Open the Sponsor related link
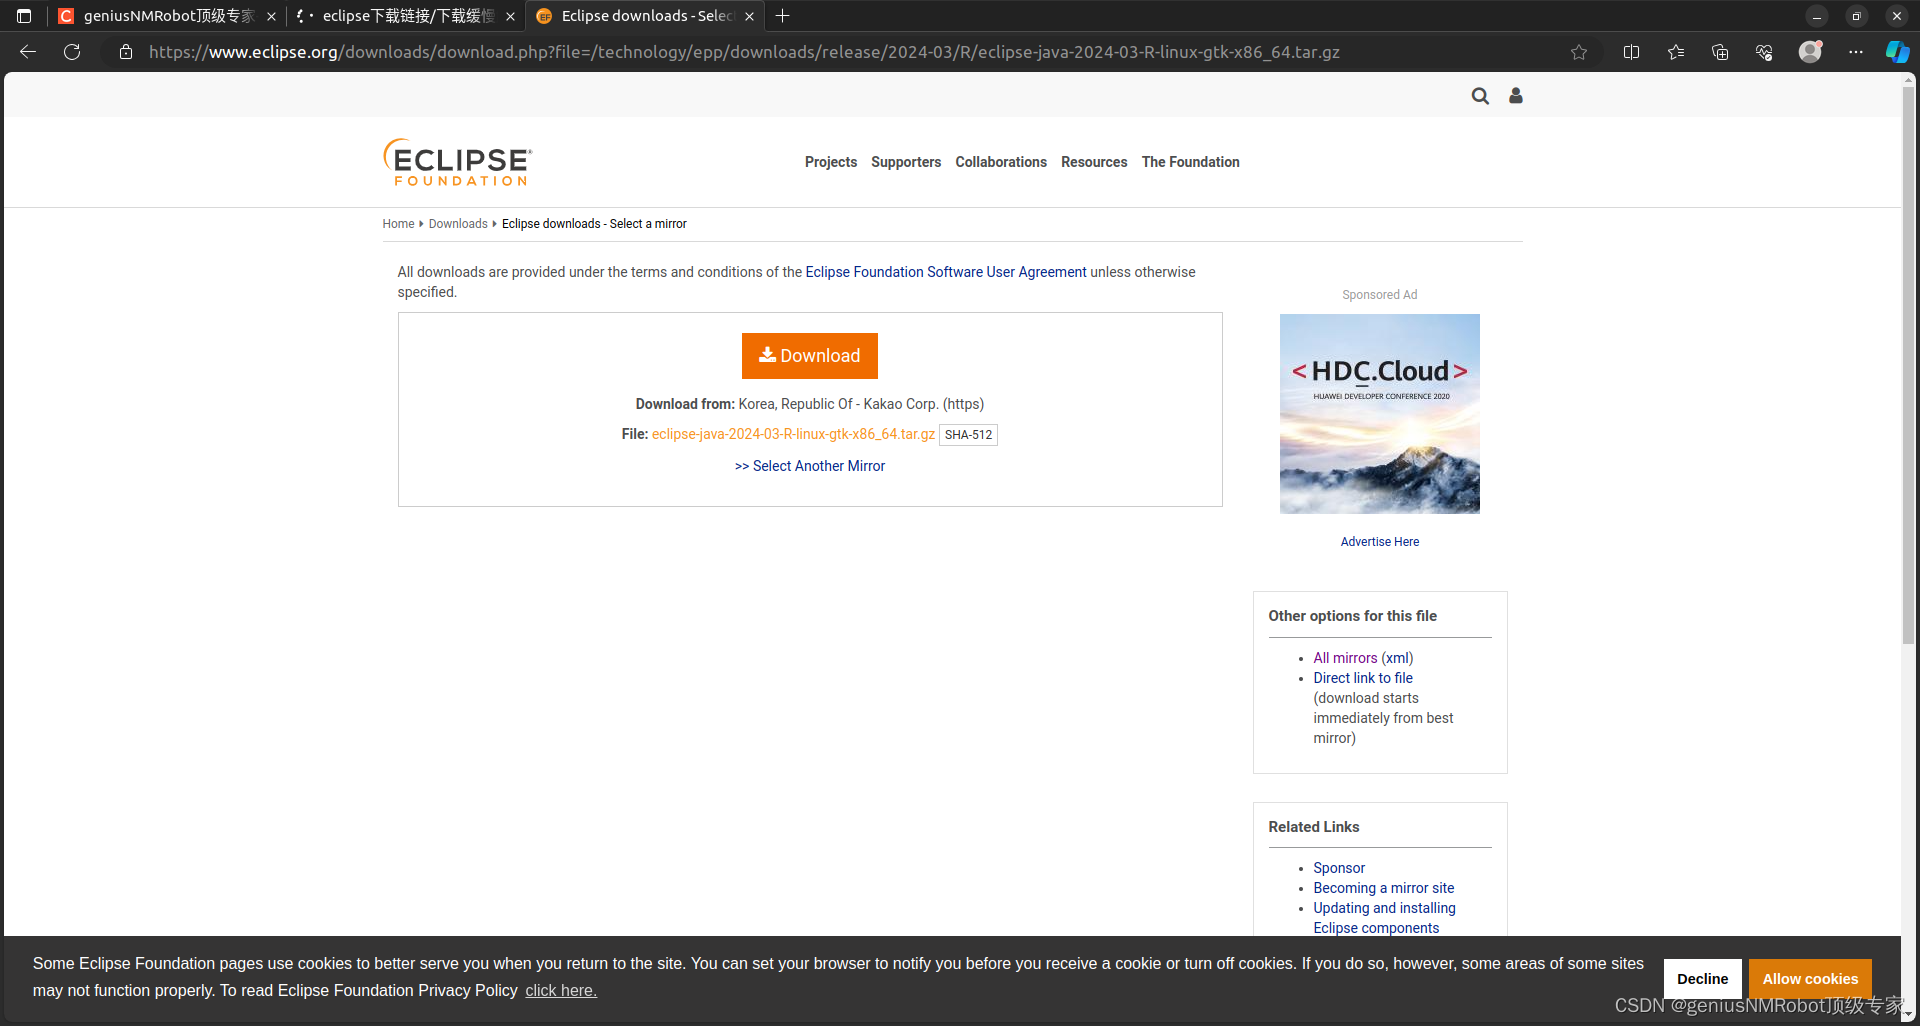Viewport: 1920px width, 1026px height. [x=1339, y=868]
